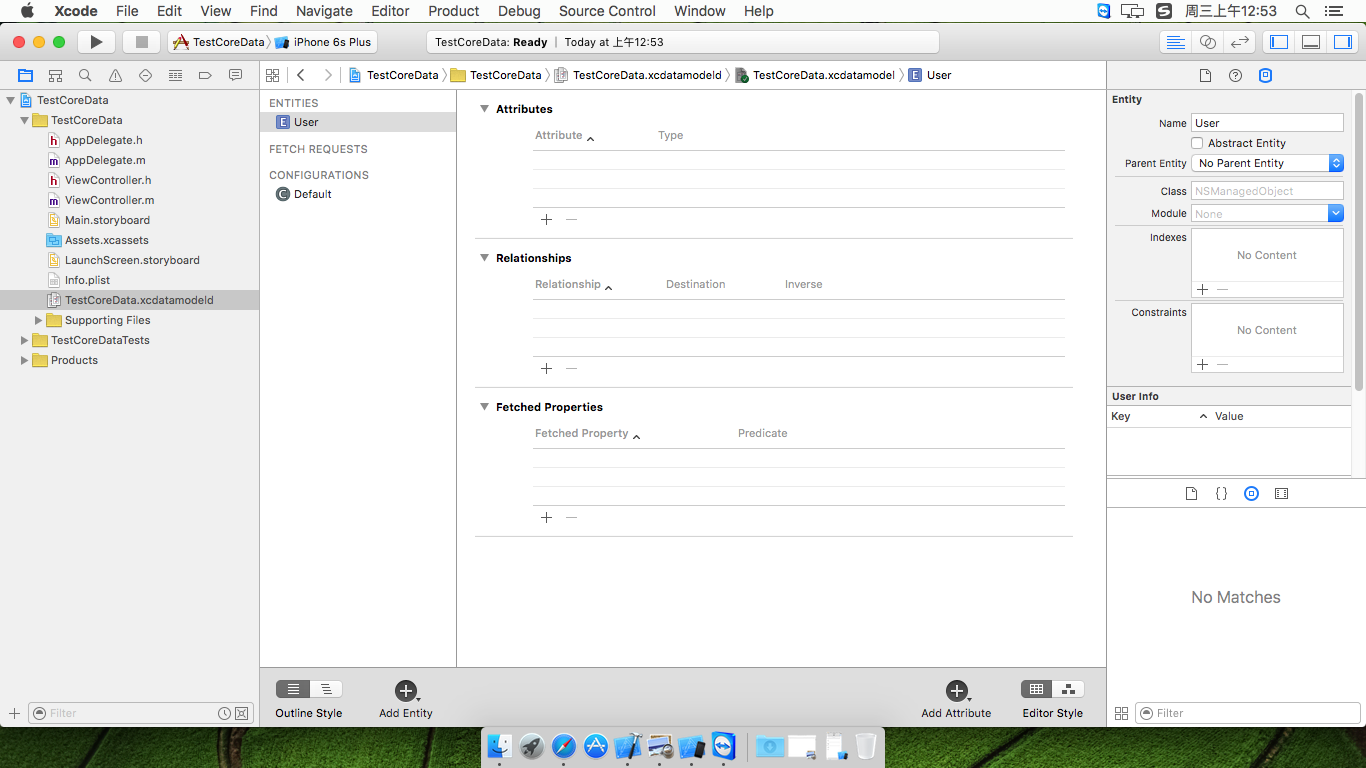Screen dimensions: 1366x768
Task: Switch to the Version editor
Action: click(x=1240, y=42)
